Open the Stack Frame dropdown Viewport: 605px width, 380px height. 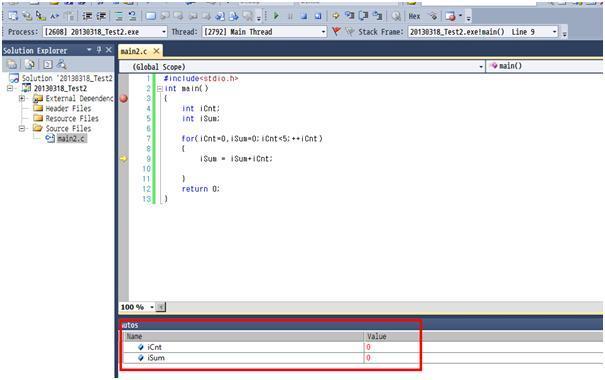554,32
